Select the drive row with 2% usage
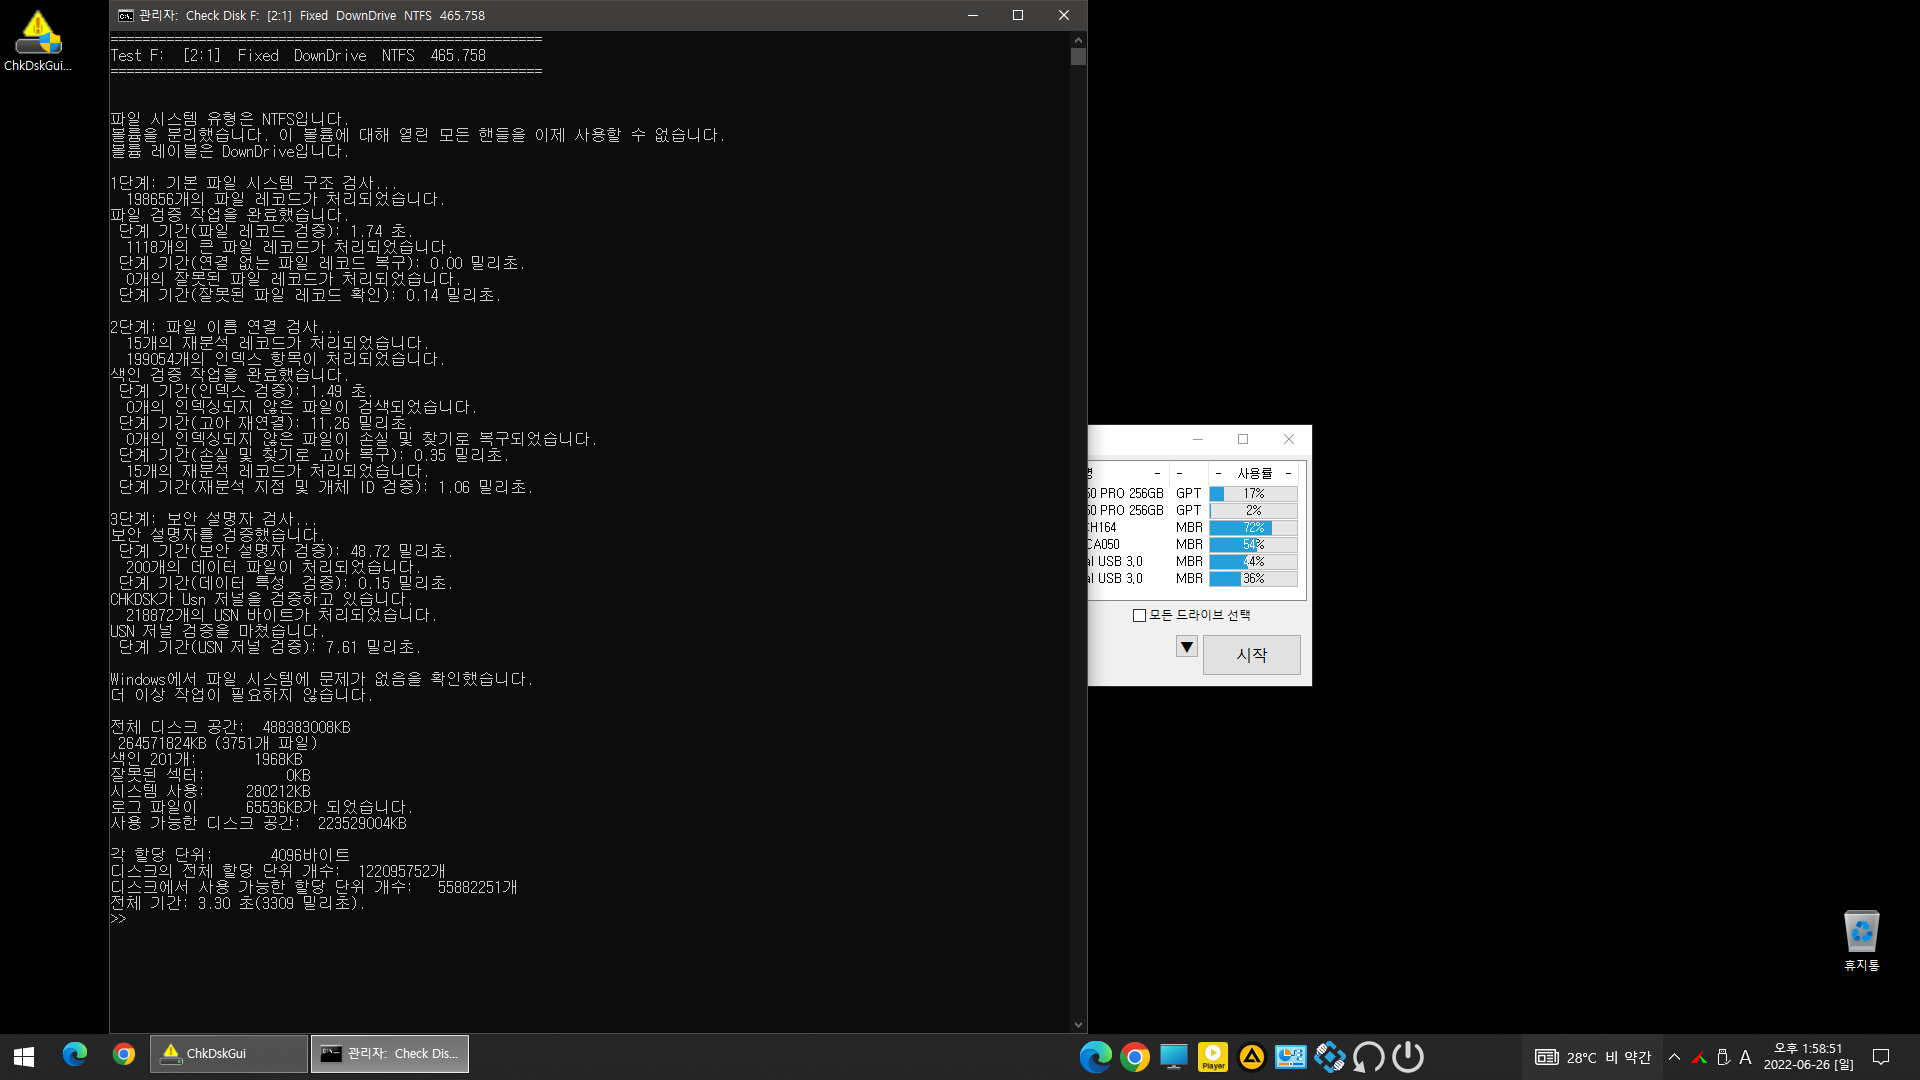Image resolution: width=1920 pixels, height=1080 pixels. click(1193, 510)
